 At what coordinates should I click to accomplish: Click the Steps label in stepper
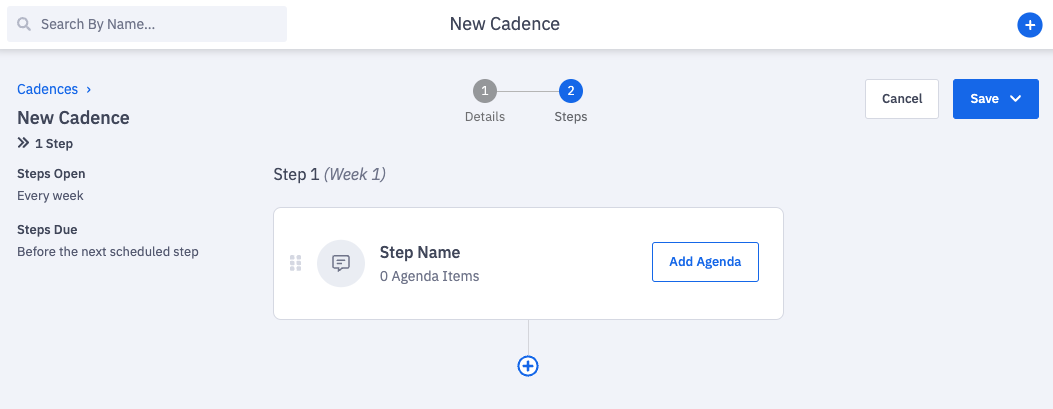[x=571, y=117]
